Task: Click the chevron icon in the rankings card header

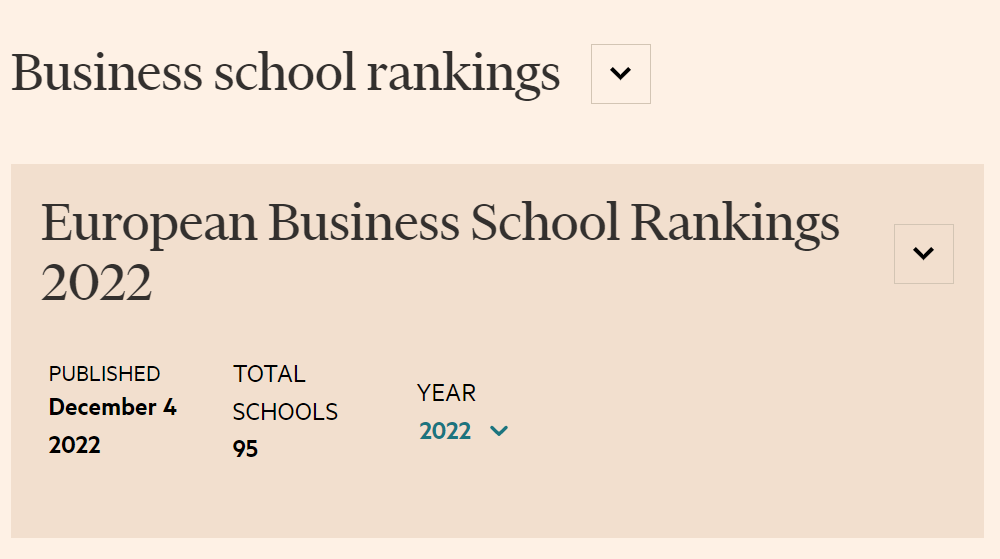Action: [923, 254]
